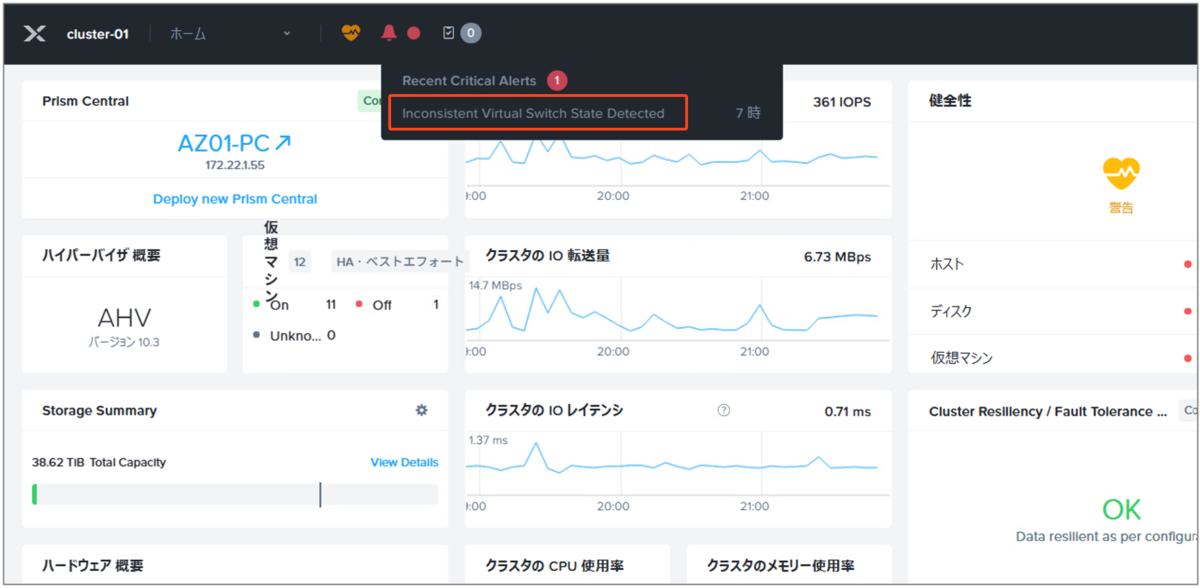The image size is (1200, 588).
Task: Click the クラスタのメモリー使用率 title
Action: coord(781,566)
